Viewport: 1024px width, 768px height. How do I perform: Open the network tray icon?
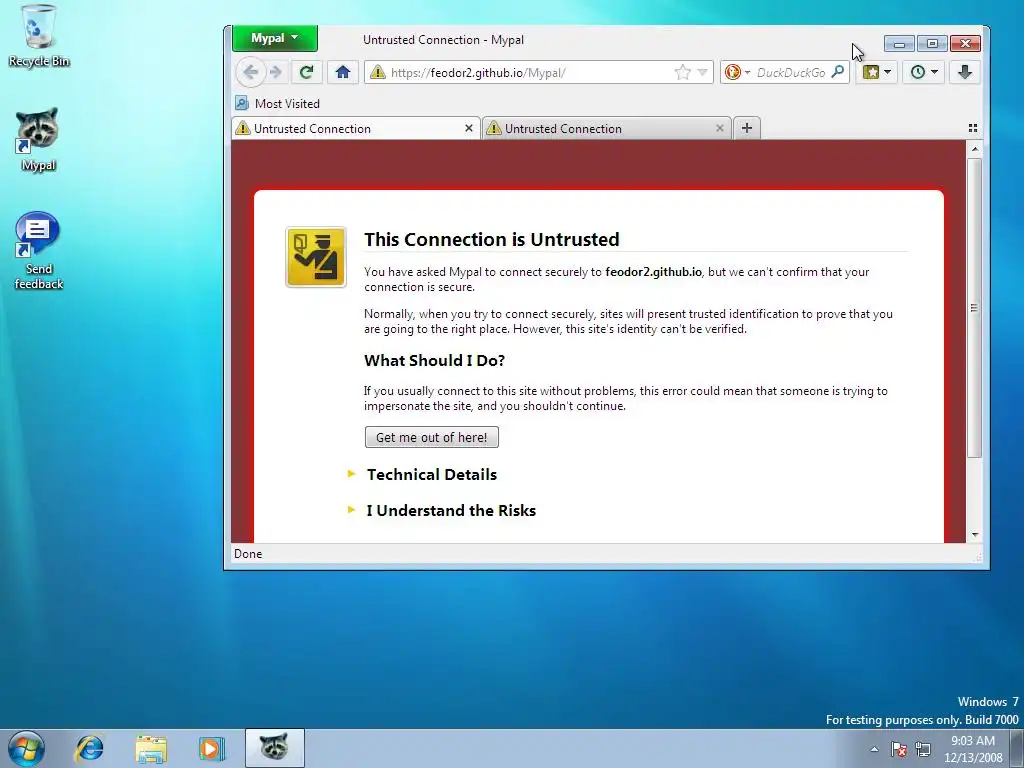click(923, 749)
